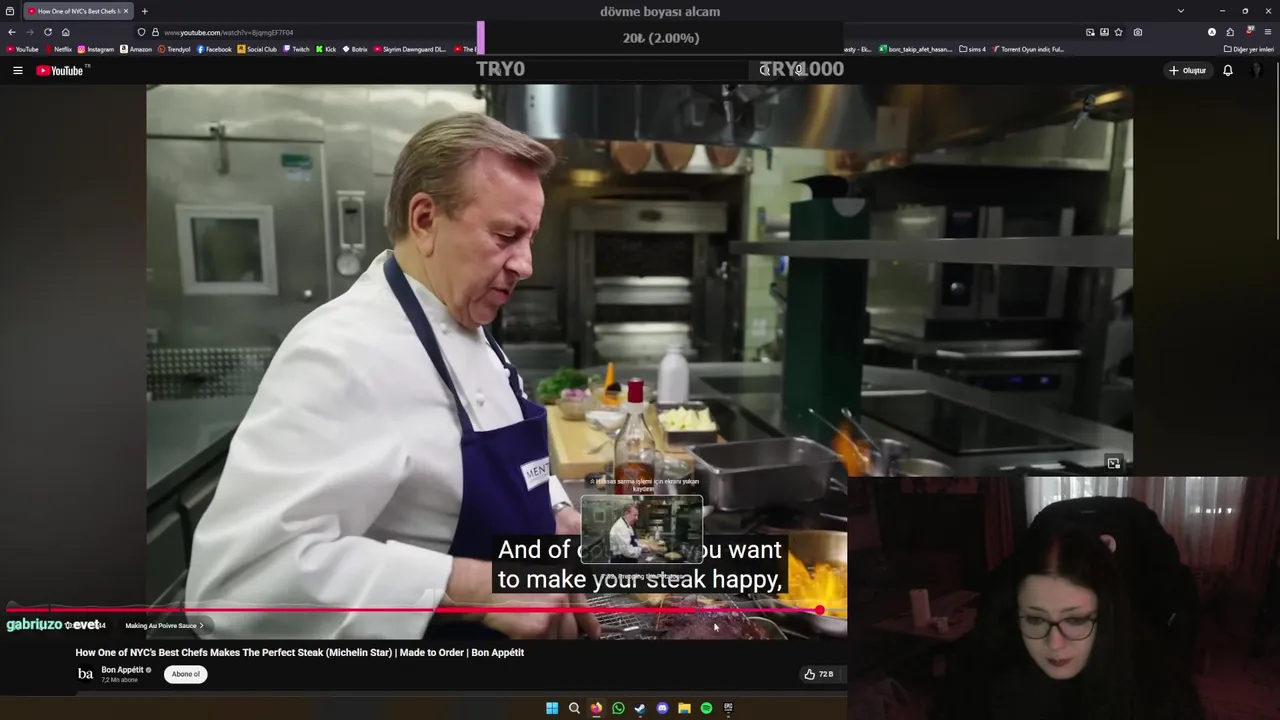Click the browser forward arrow

coord(30,32)
